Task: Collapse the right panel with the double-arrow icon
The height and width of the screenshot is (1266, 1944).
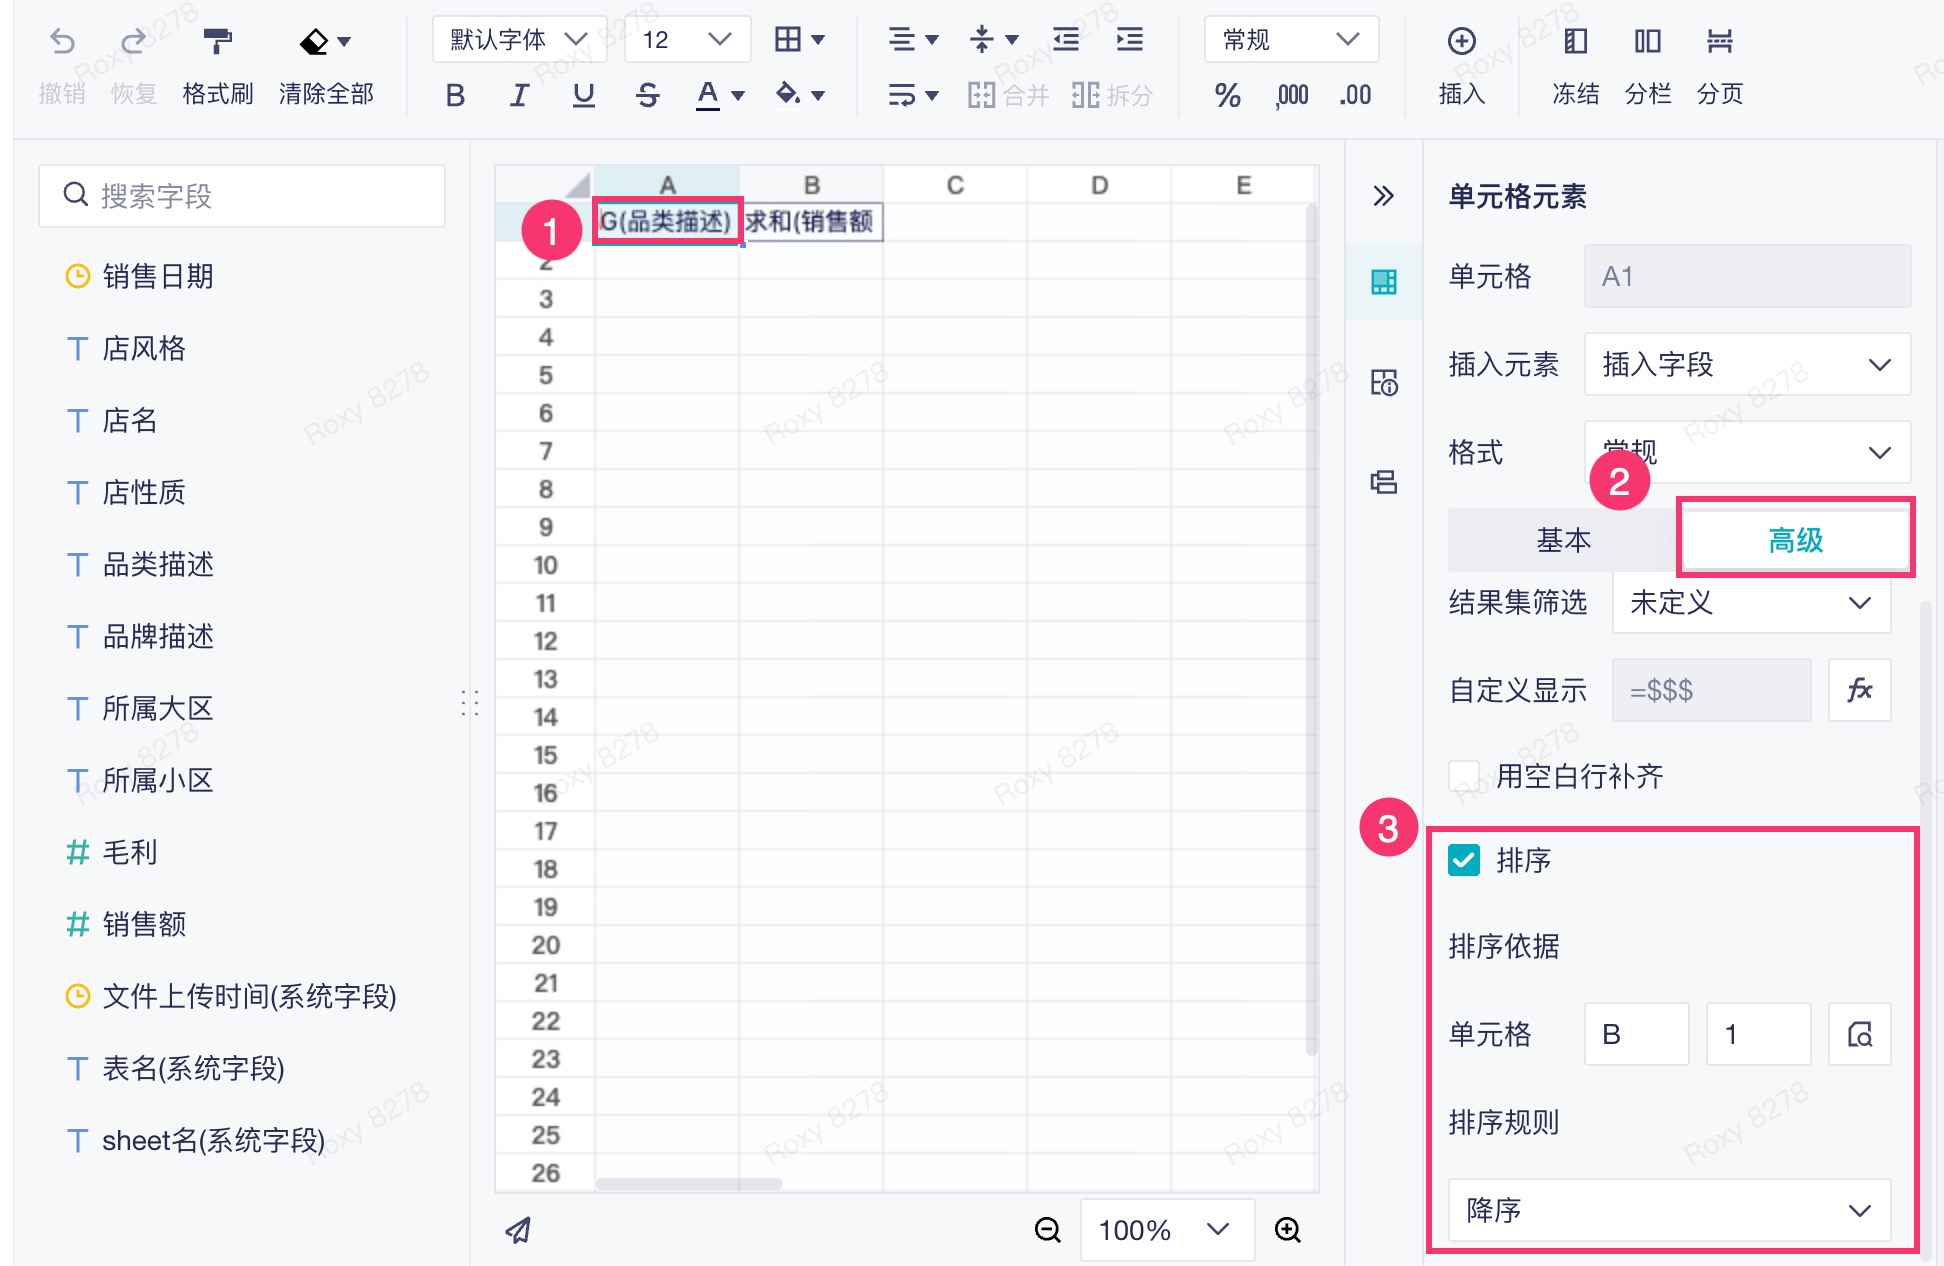Action: pos(1383,195)
